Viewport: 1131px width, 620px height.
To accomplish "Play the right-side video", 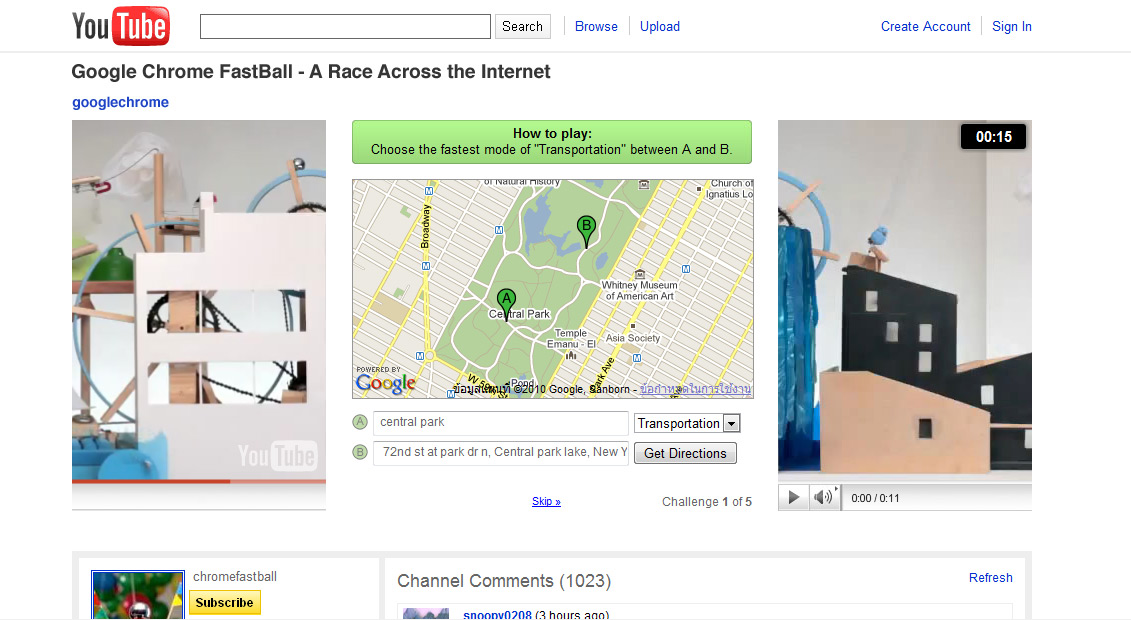I will [x=793, y=497].
